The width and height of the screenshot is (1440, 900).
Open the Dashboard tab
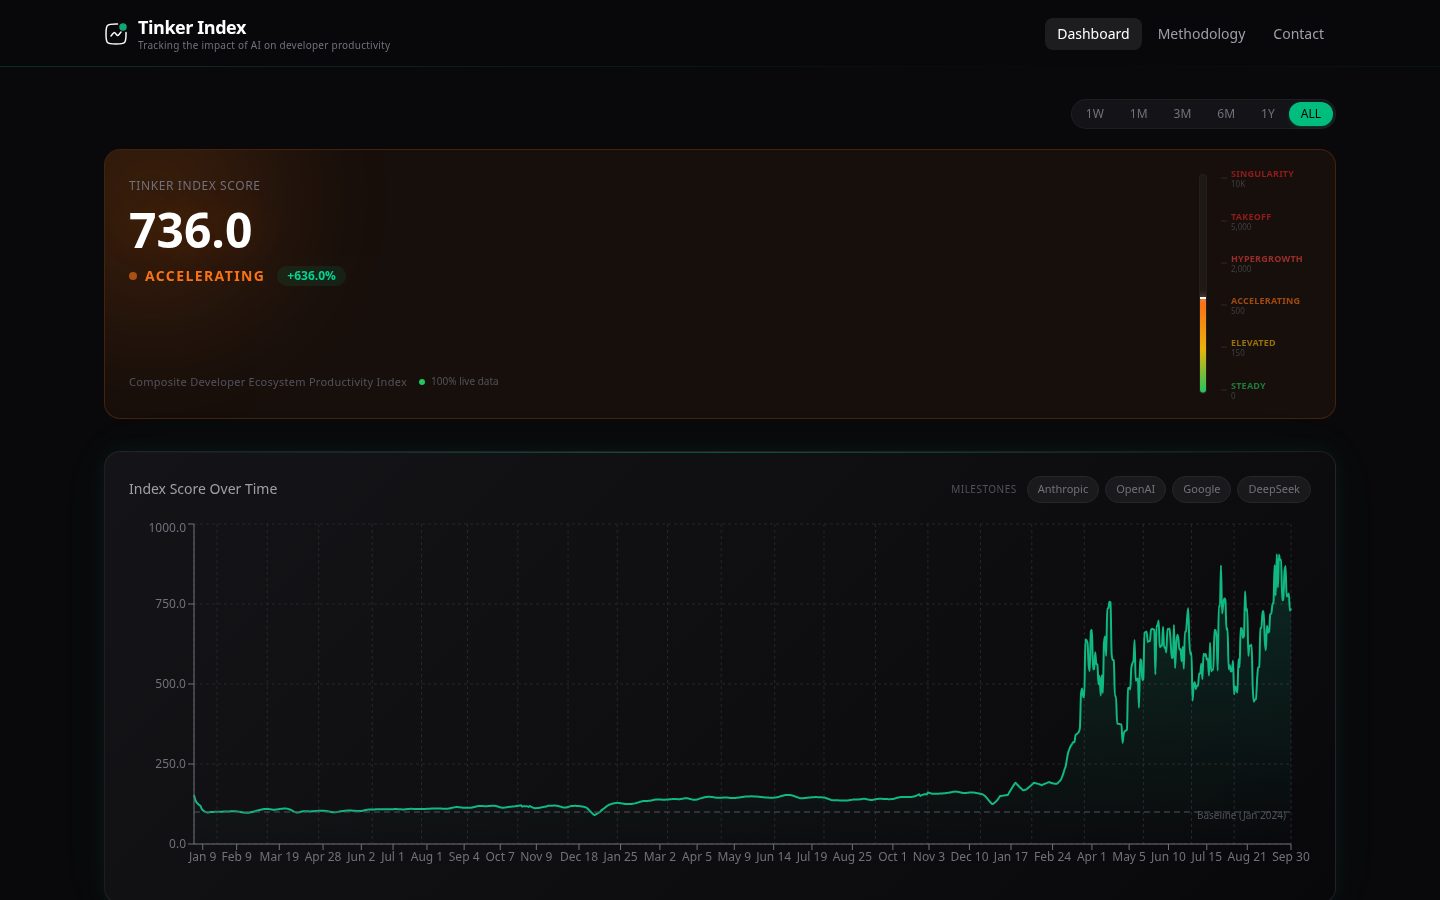[1093, 34]
